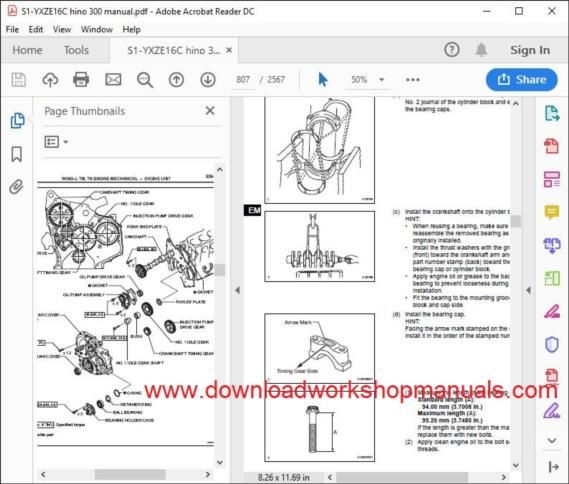
Task: Print the document using printer icon
Action: point(81,79)
